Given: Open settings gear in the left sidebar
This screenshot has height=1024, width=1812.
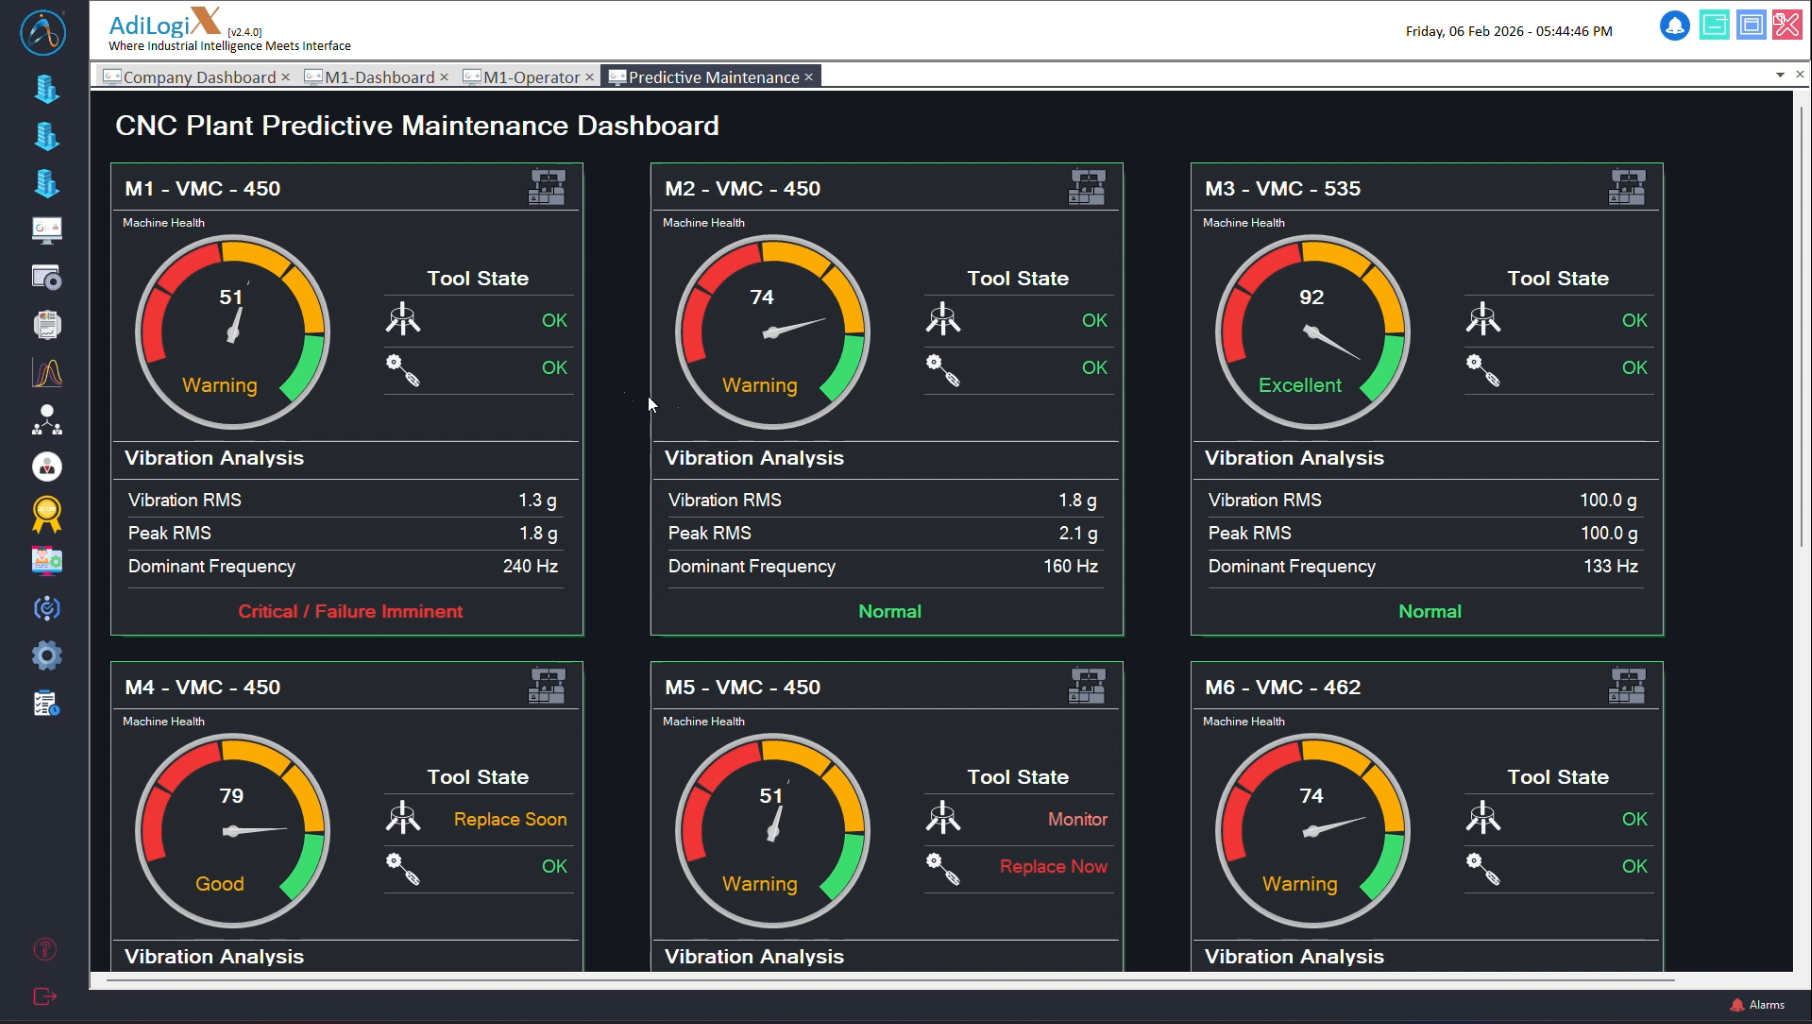Looking at the screenshot, I should 46,656.
